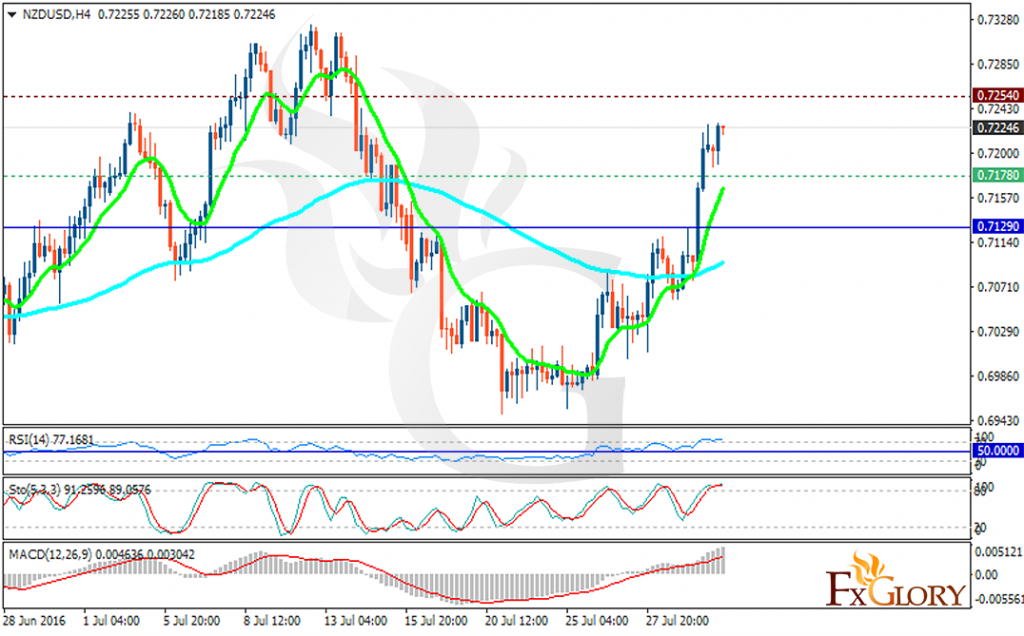This screenshot has width=1024, height=636.
Task: Click the 0.69430 price axis value
Action: click(x=998, y=420)
